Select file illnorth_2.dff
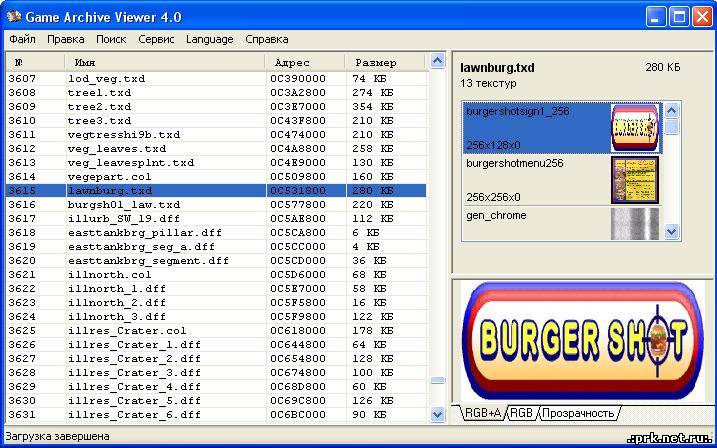The image size is (717, 448). point(117,303)
